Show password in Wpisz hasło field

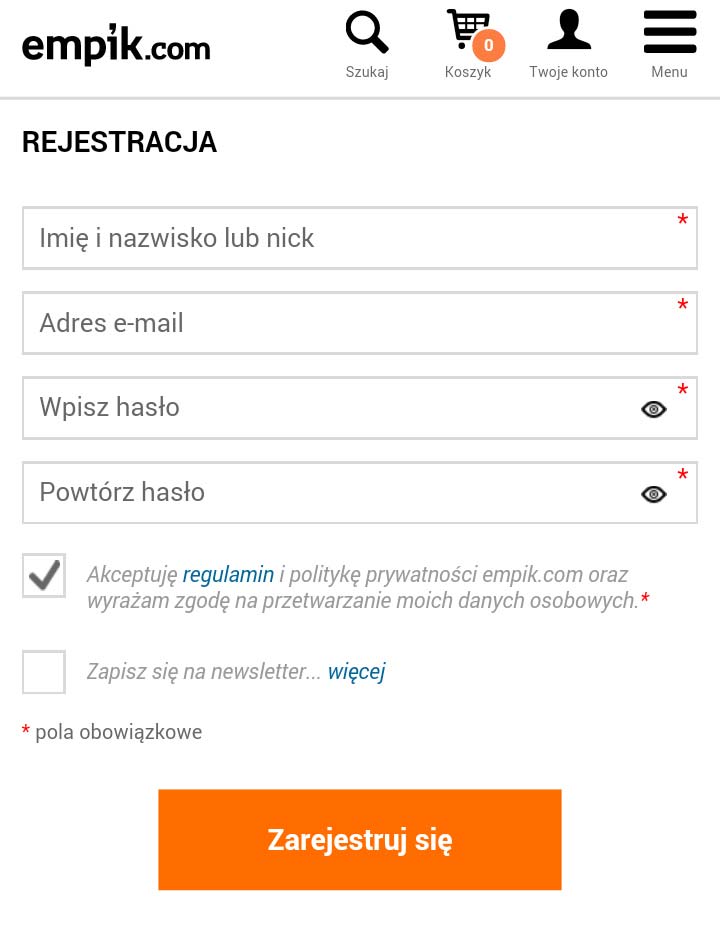pyautogui.click(x=654, y=409)
